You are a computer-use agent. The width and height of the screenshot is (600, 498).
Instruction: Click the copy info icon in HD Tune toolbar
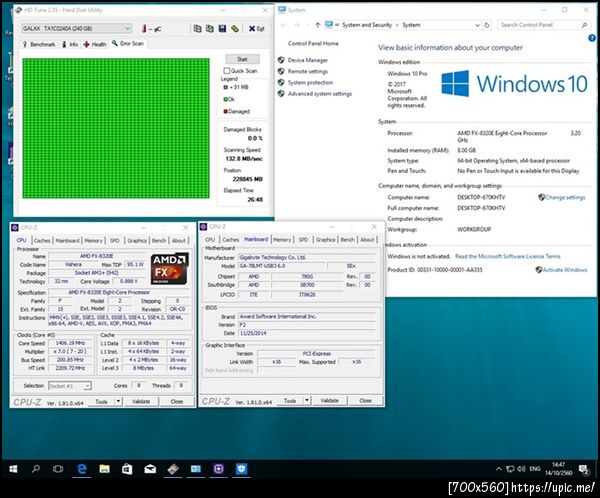point(197,28)
